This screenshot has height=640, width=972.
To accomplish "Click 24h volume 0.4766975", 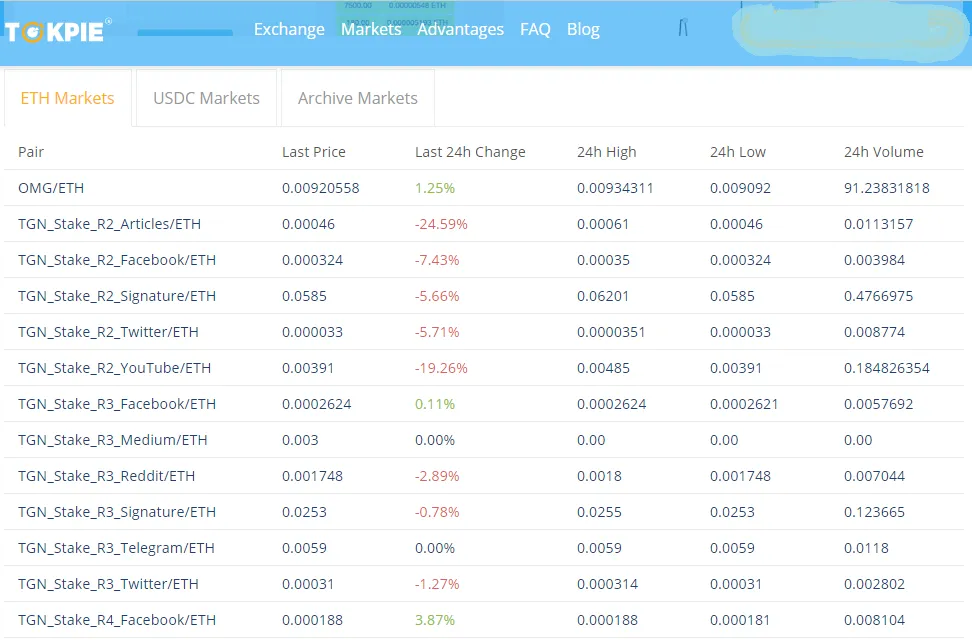I will (x=878, y=296).
